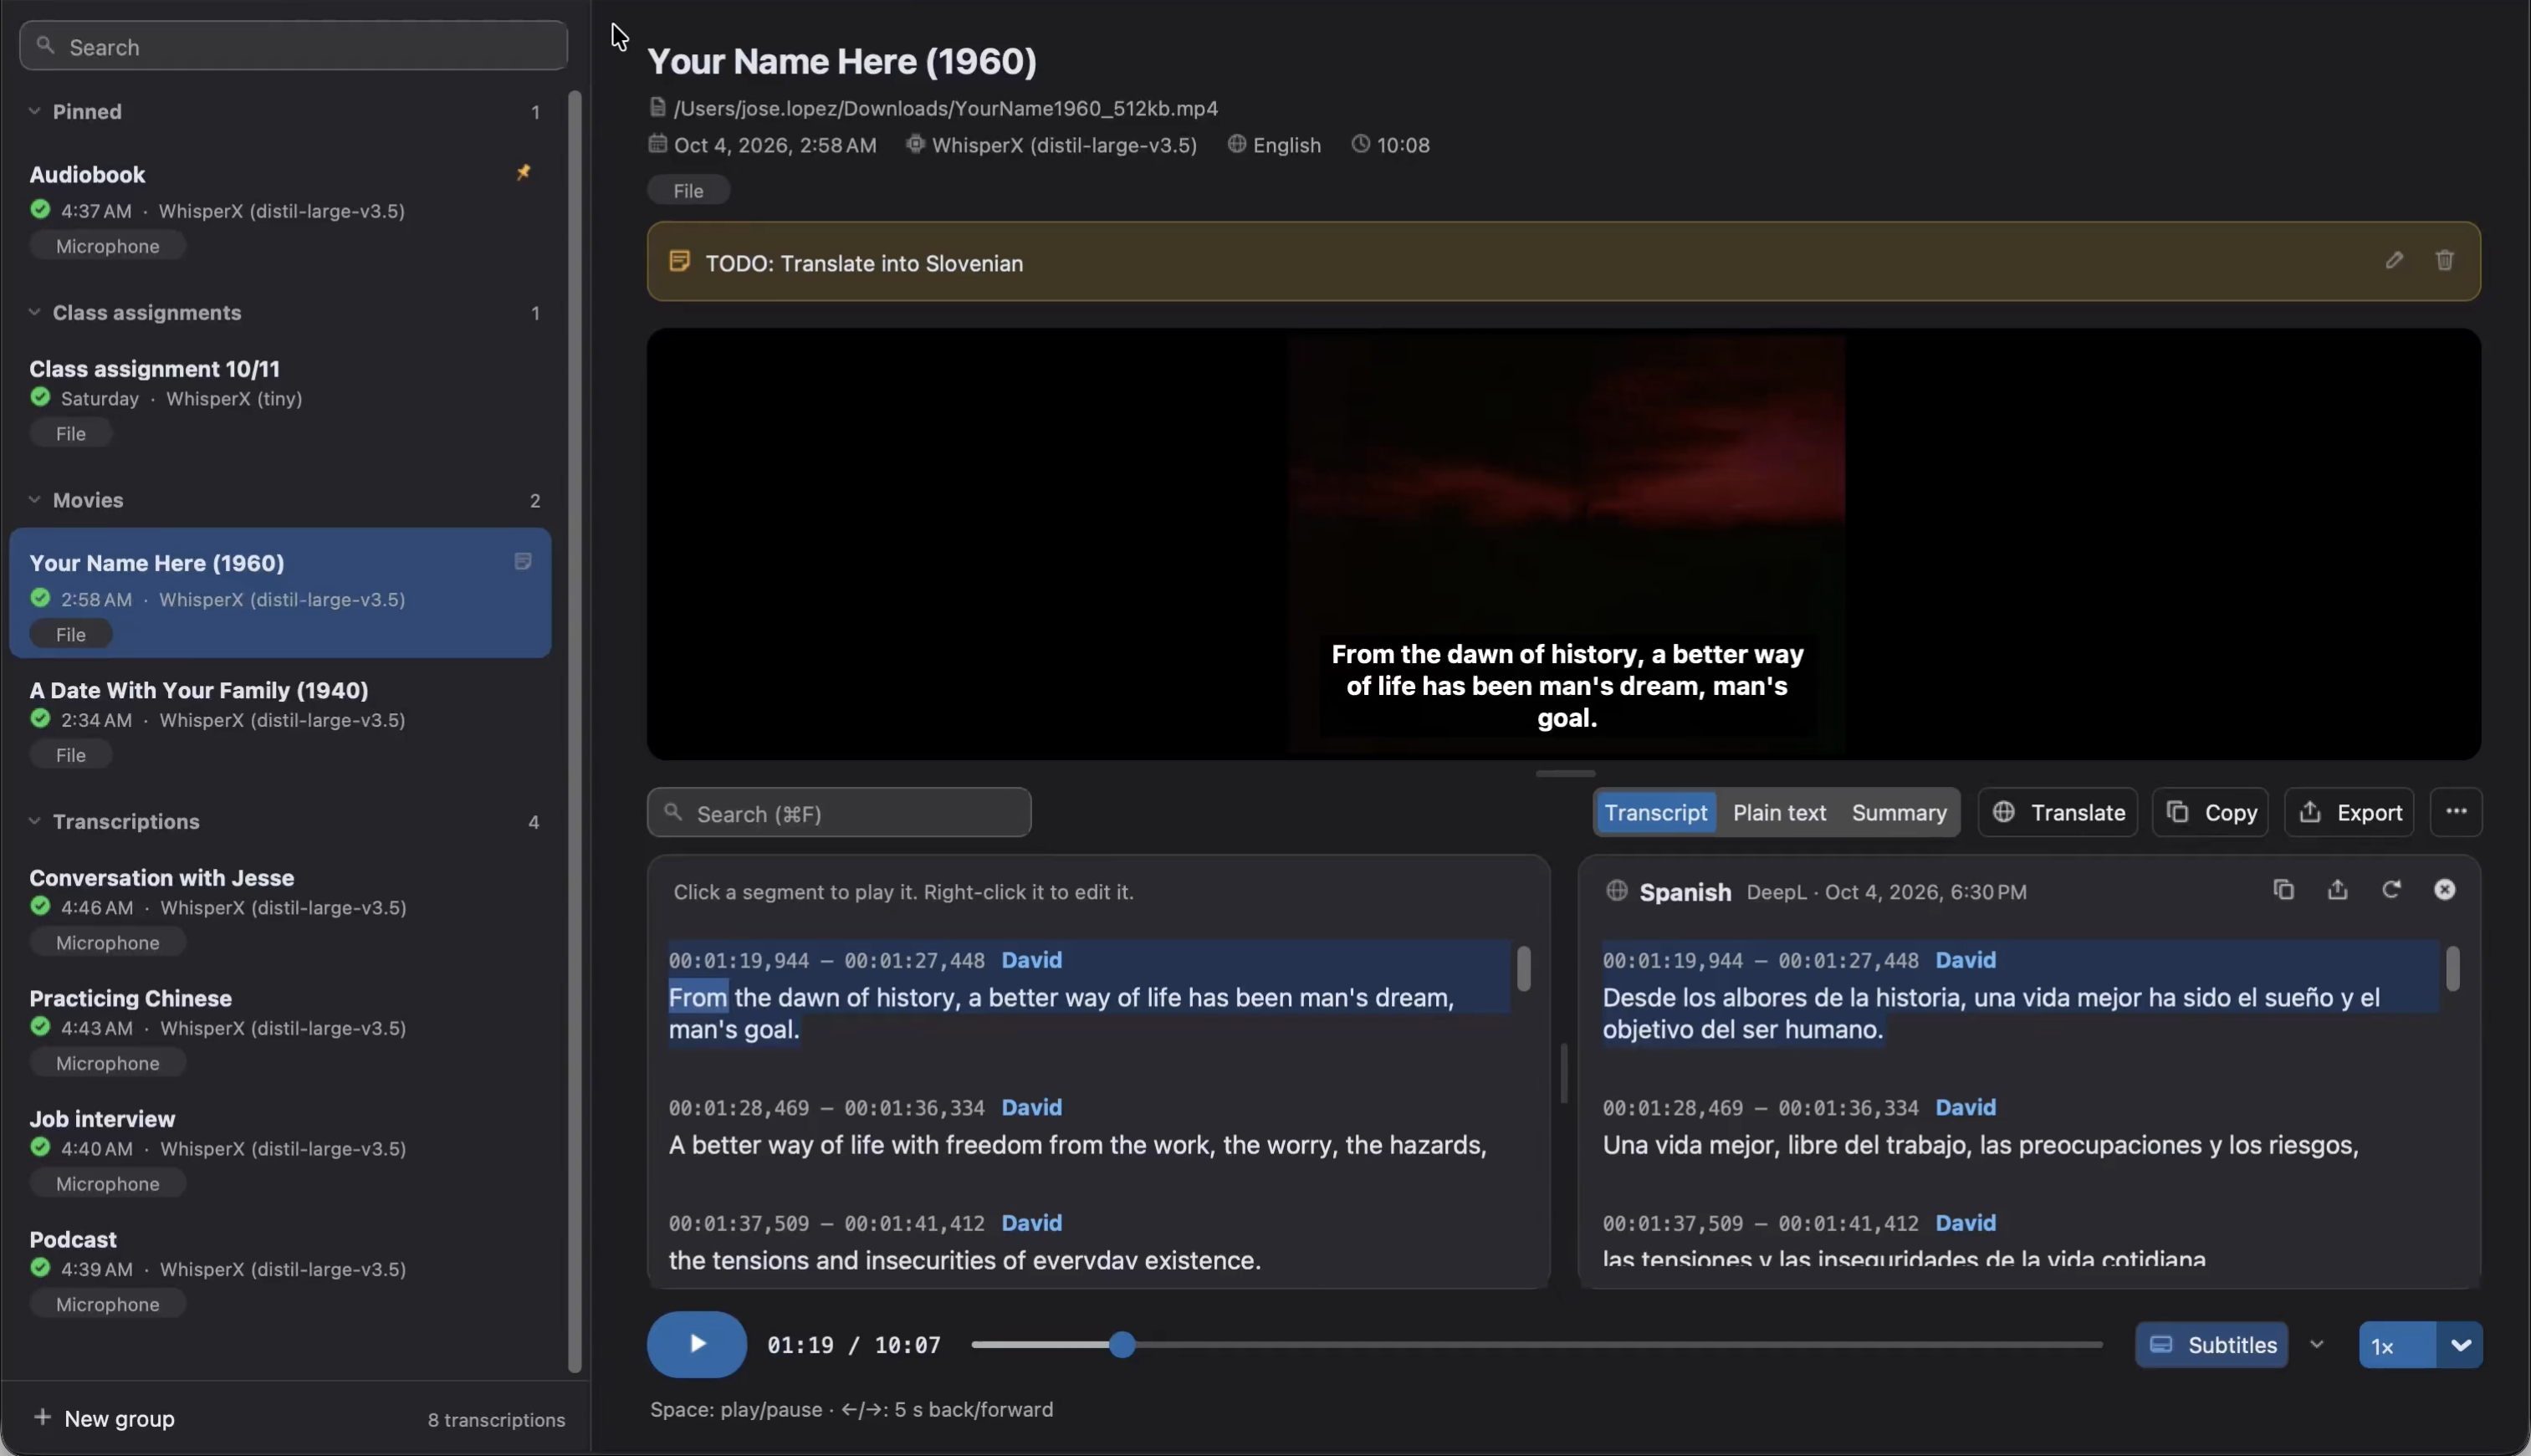Image resolution: width=2531 pixels, height=1456 pixels.
Task: Close the Spanish translation panel
Action: 2444,889
